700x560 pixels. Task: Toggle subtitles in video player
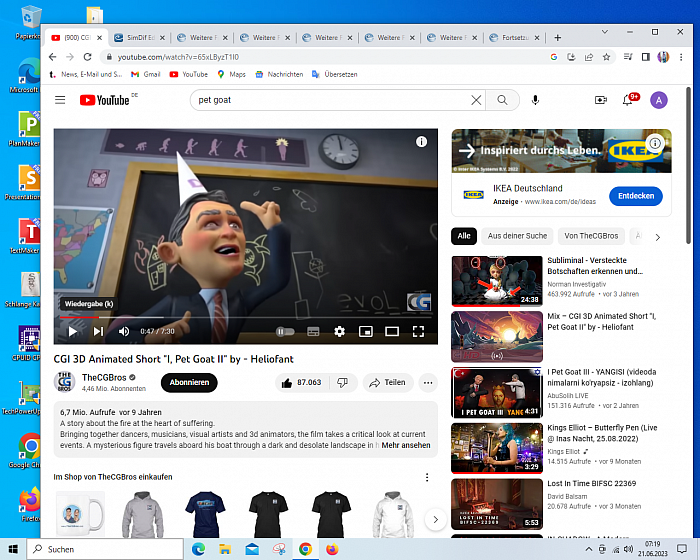tap(313, 331)
